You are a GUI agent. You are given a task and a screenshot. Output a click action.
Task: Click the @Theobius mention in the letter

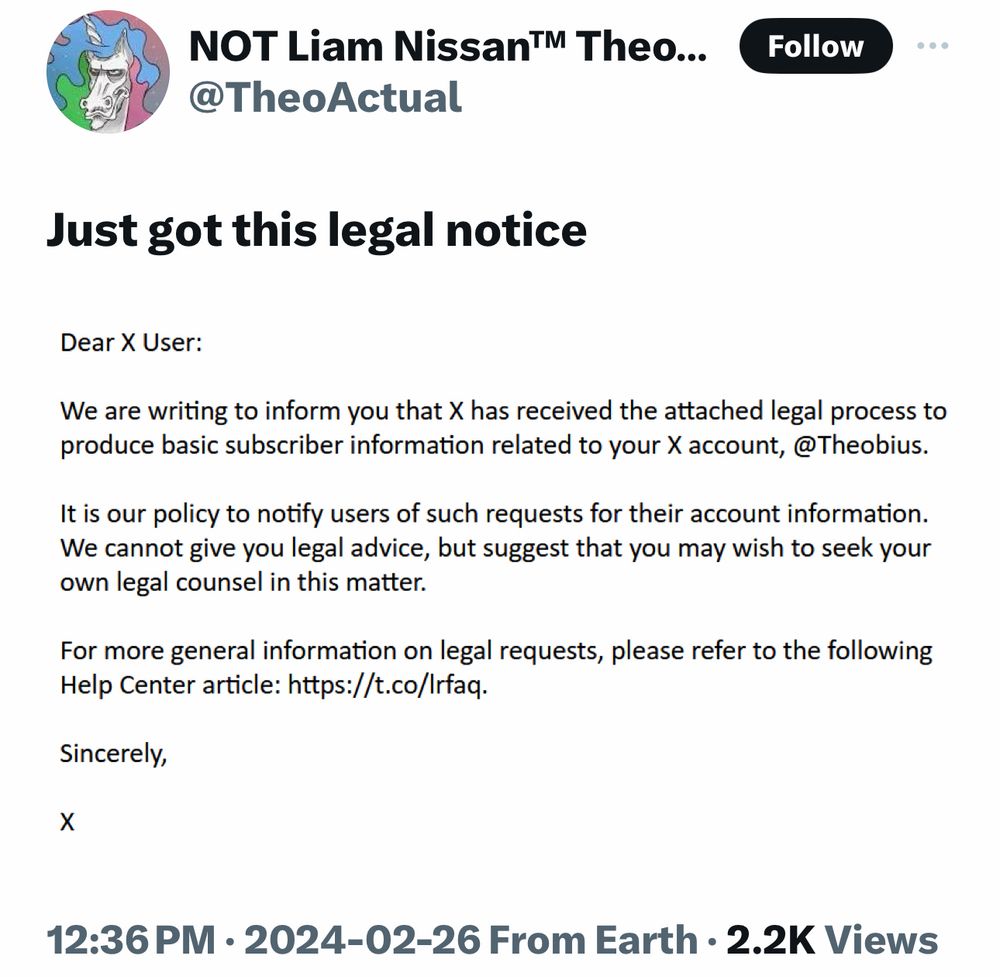point(859,445)
